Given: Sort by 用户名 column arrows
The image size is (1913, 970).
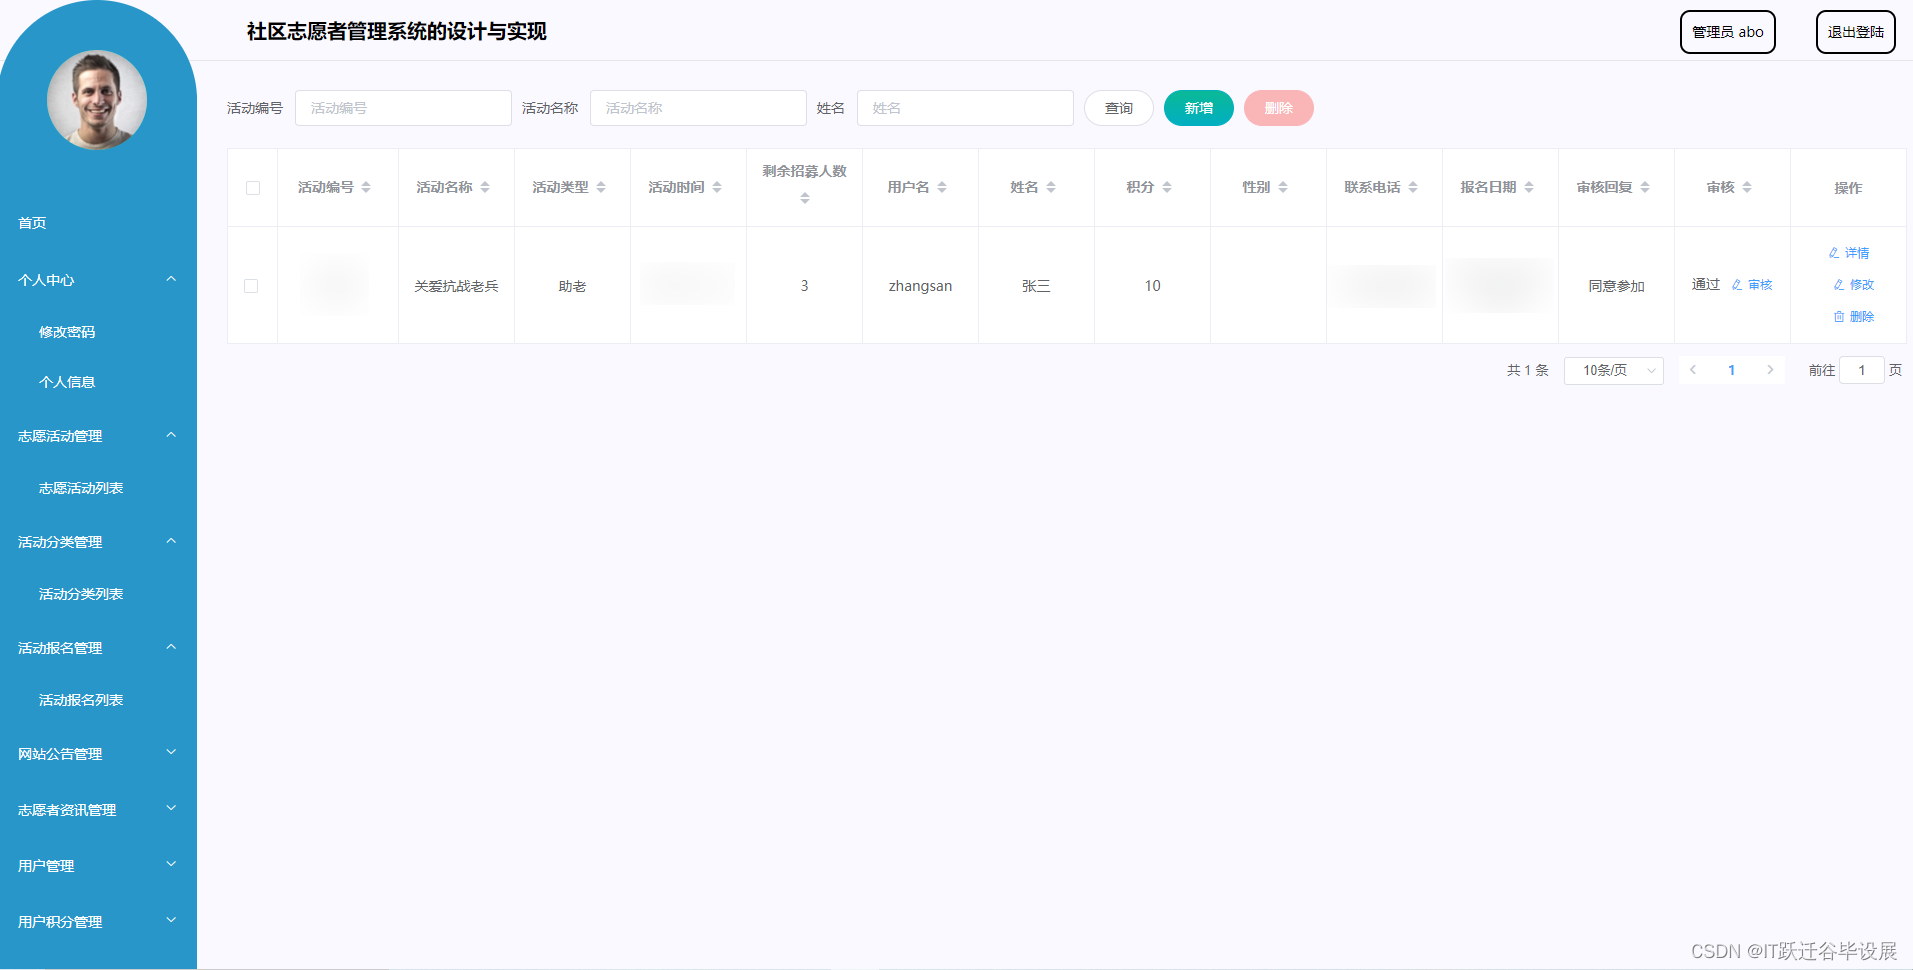Looking at the screenshot, I should click(x=942, y=187).
